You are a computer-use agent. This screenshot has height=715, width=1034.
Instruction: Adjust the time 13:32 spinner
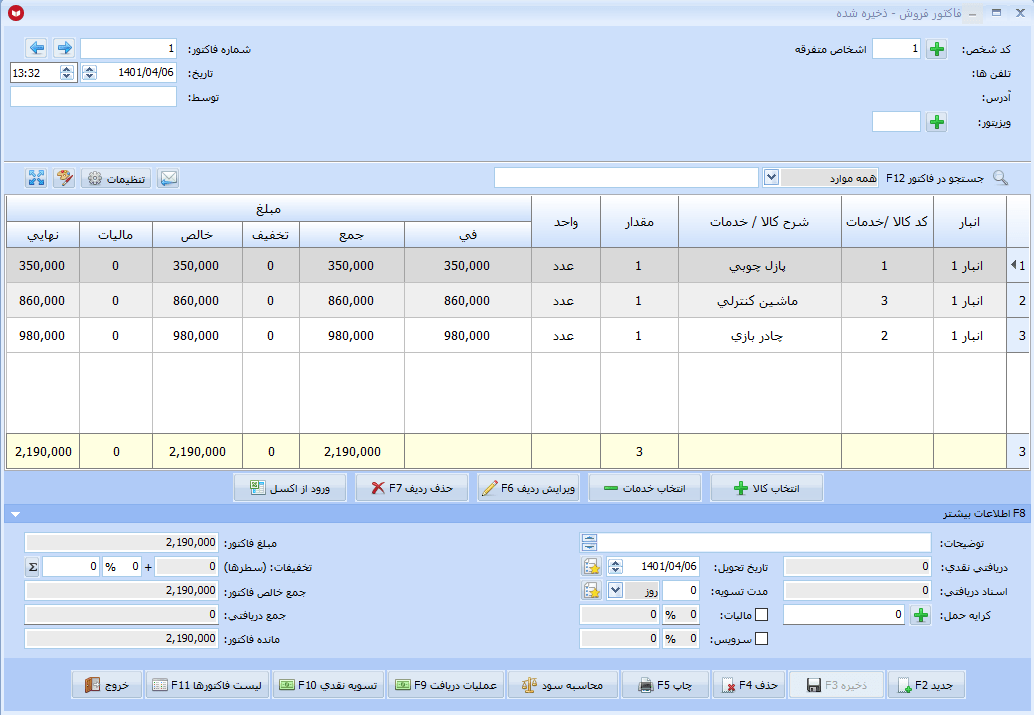67,73
